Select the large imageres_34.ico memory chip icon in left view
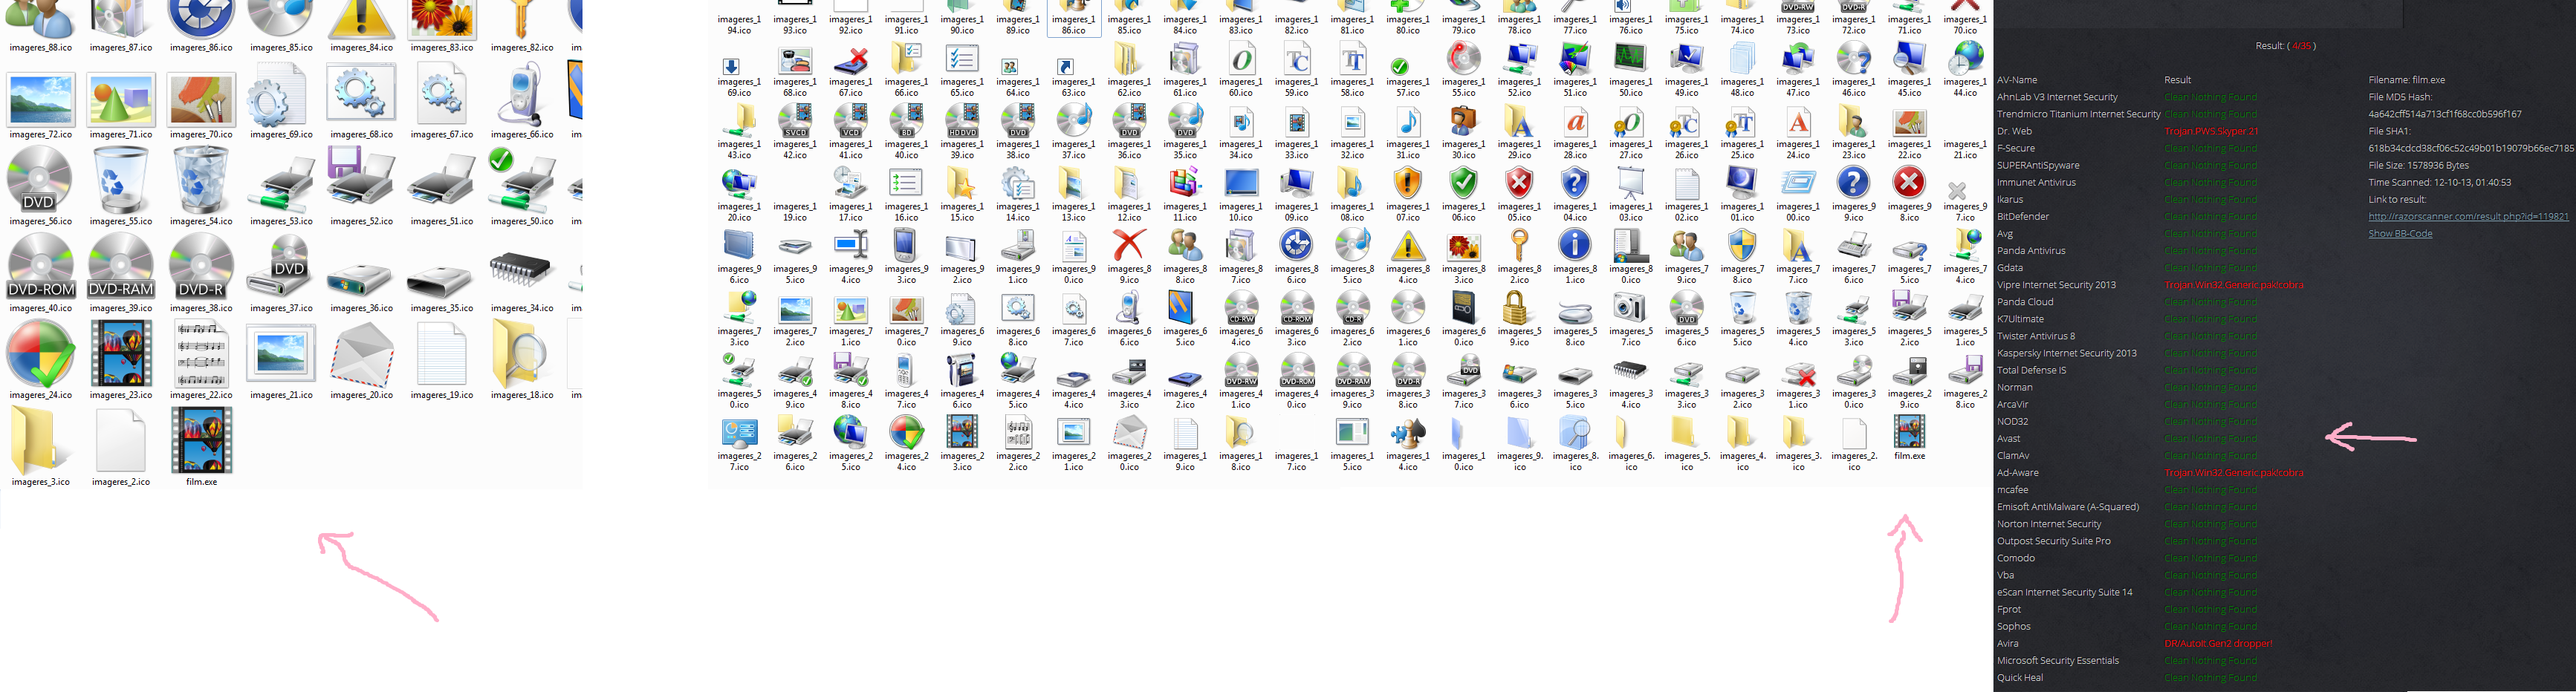 (x=521, y=268)
